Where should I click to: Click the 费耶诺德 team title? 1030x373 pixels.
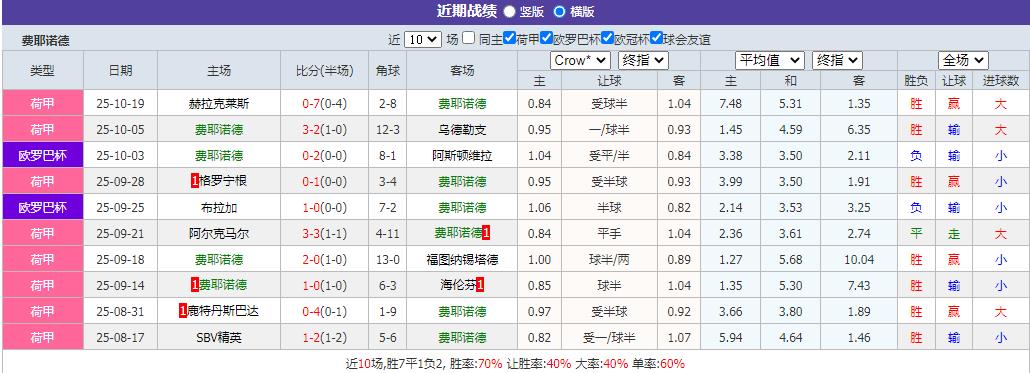coord(45,41)
